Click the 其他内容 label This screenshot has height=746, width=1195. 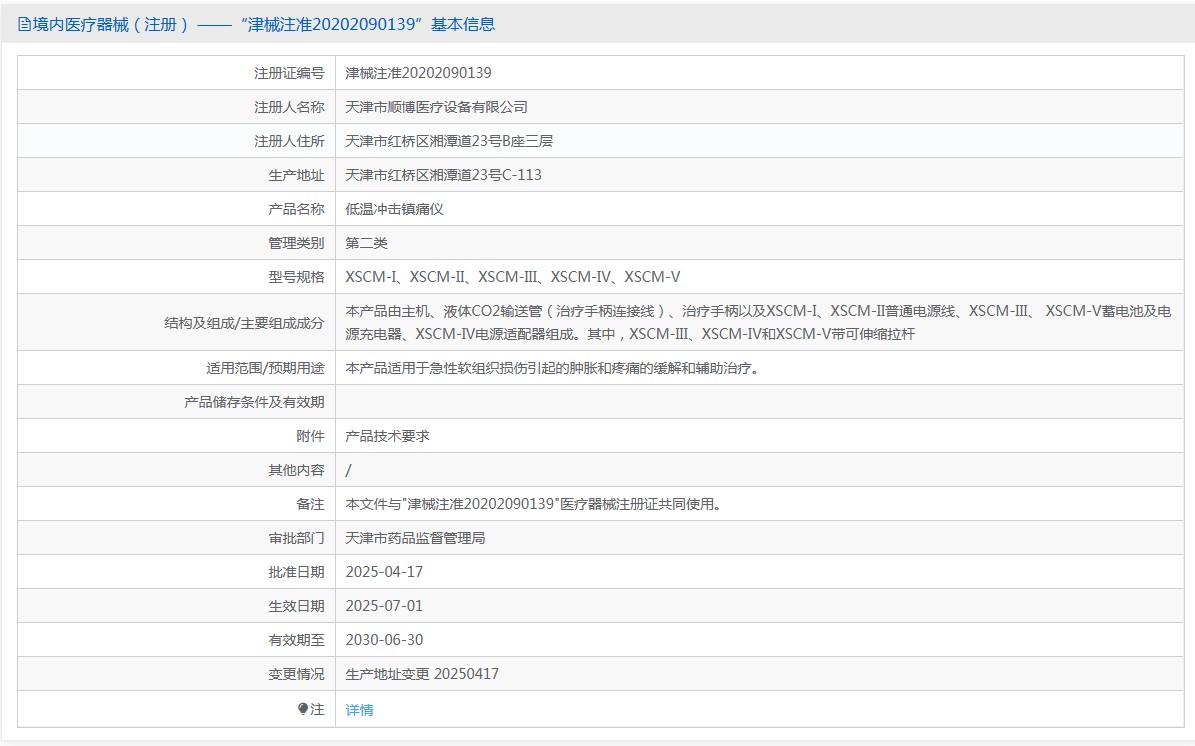click(x=296, y=470)
